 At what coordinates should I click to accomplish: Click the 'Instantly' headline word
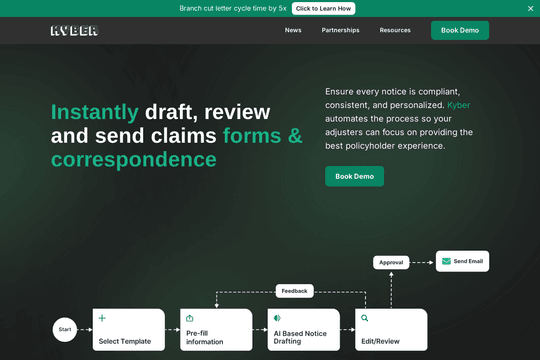95,112
